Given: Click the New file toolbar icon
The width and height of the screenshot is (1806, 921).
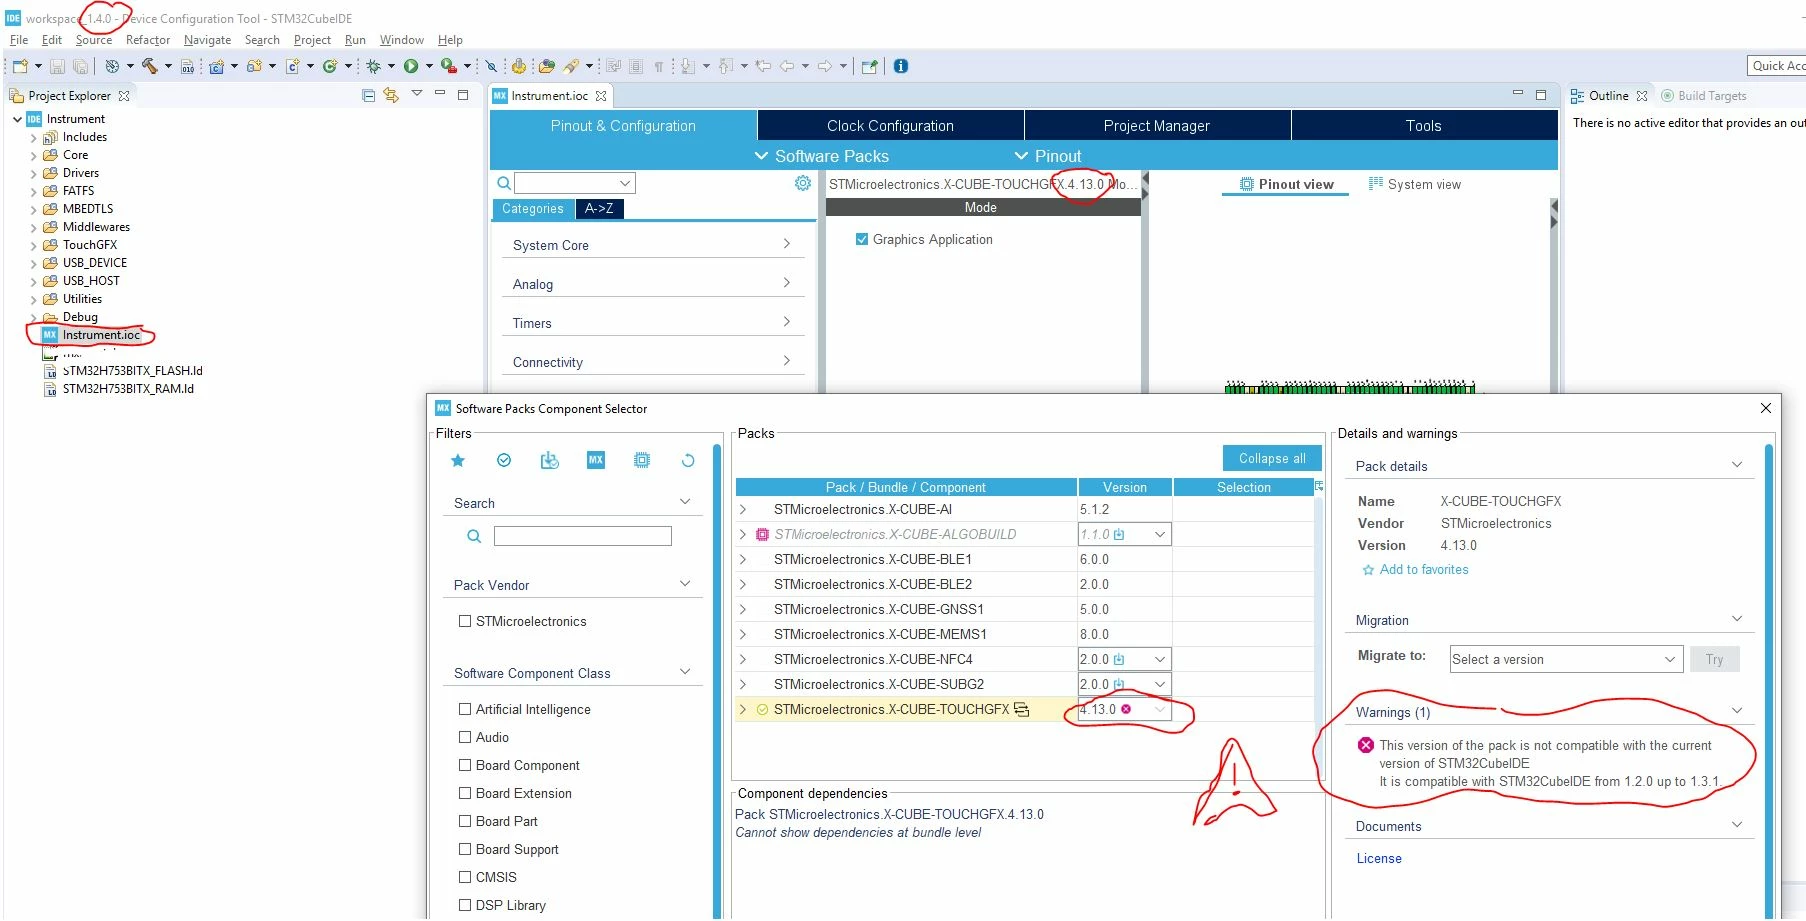Looking at the screenshot, I should (20, 66).
